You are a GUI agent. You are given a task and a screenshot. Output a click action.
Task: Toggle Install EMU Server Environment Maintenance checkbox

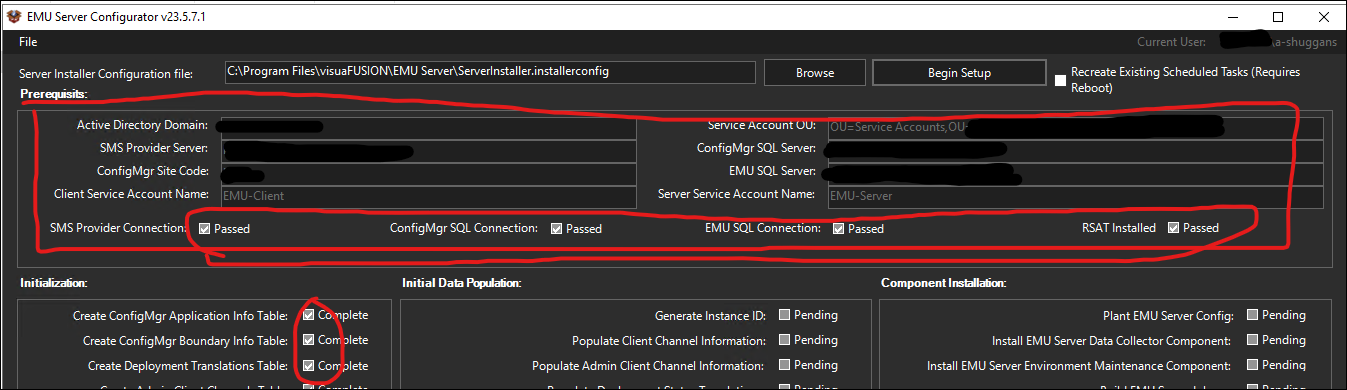point(1252,366)
